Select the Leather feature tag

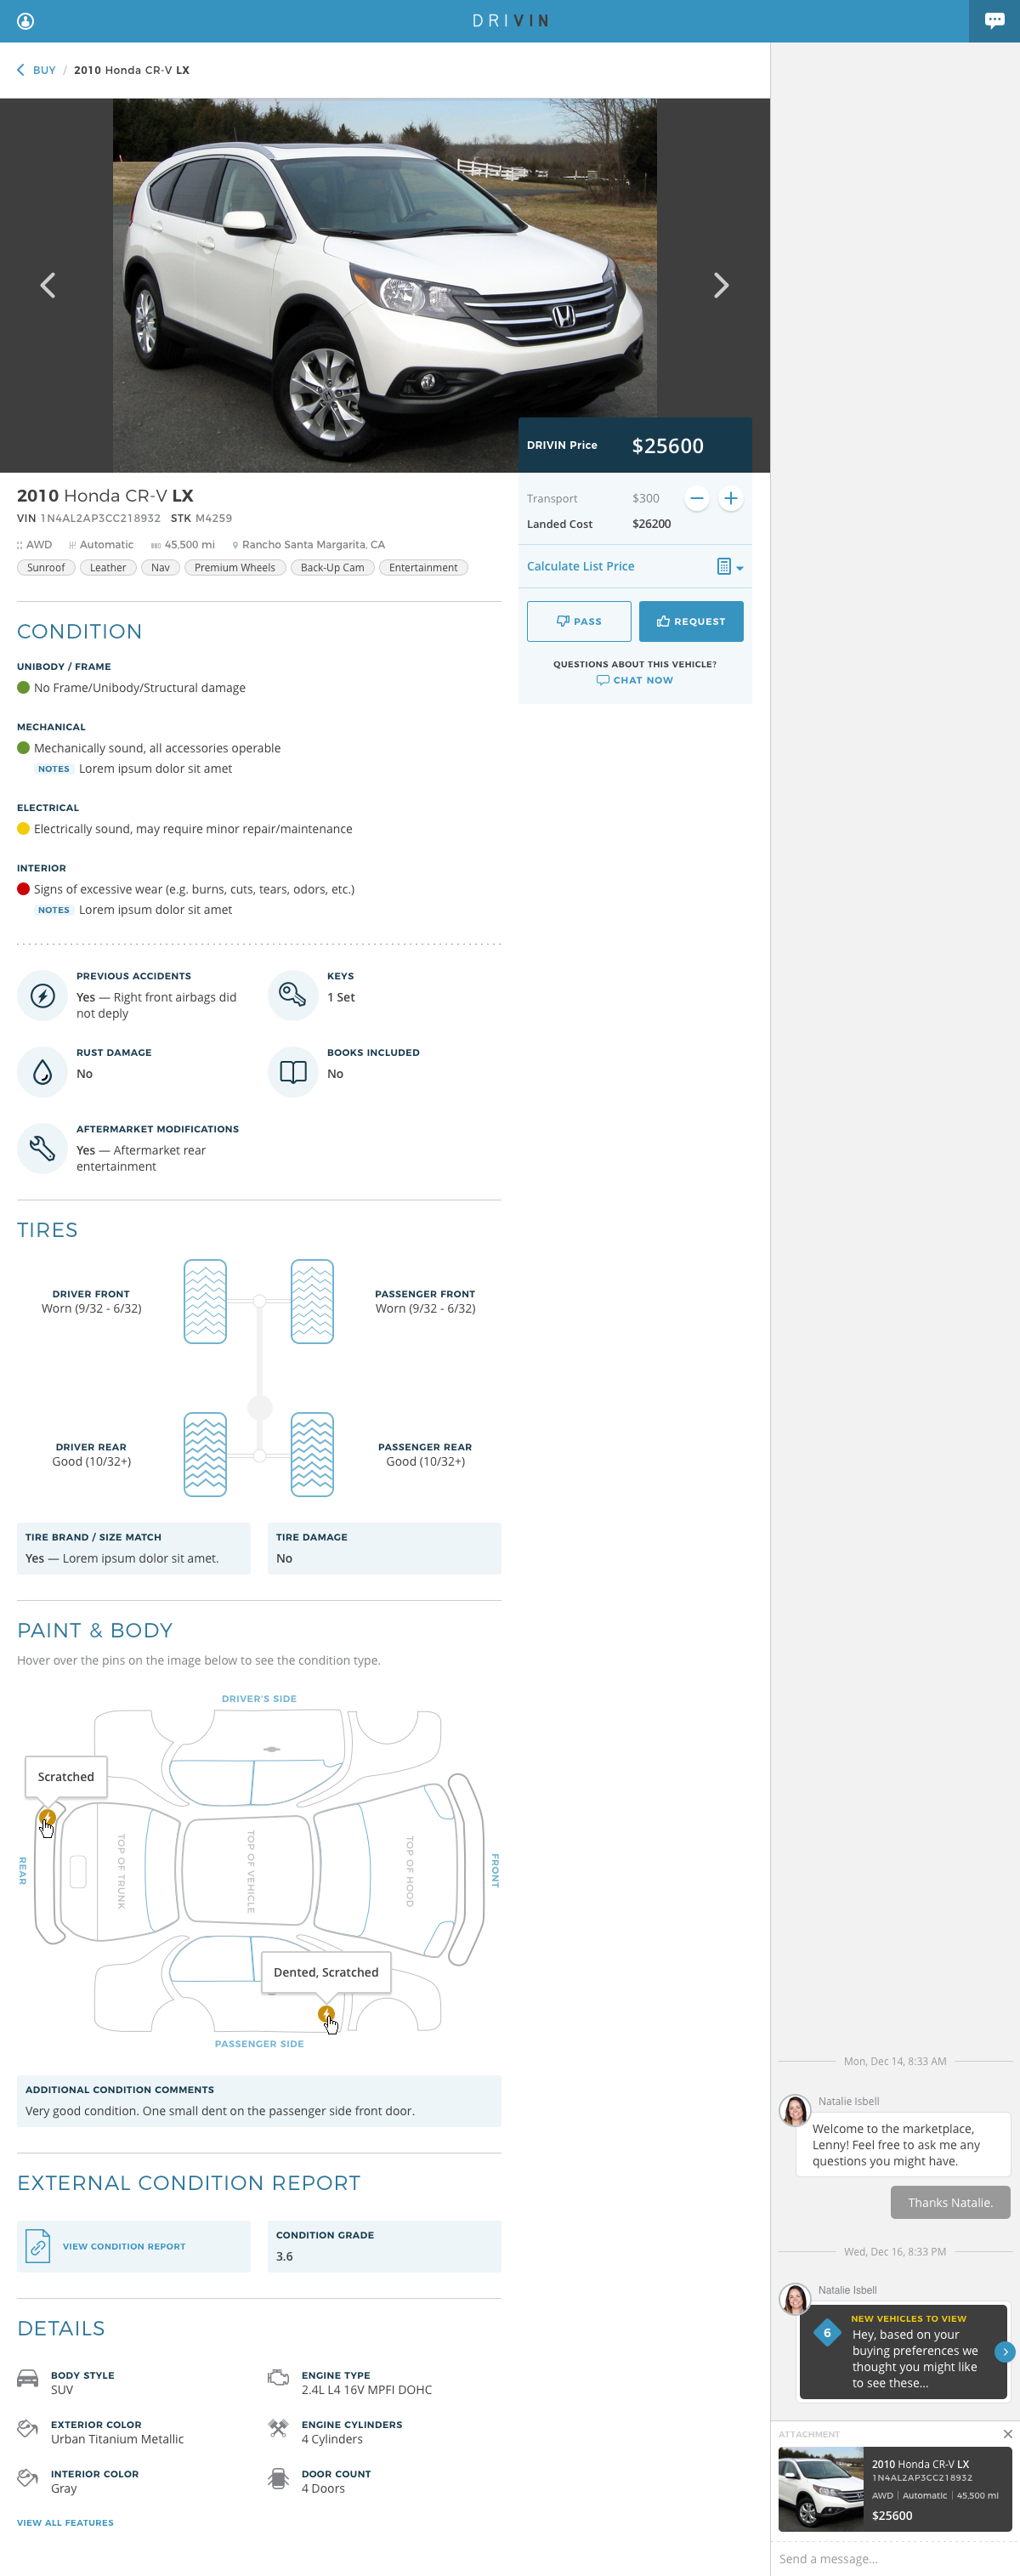click(x=108, y=567)
